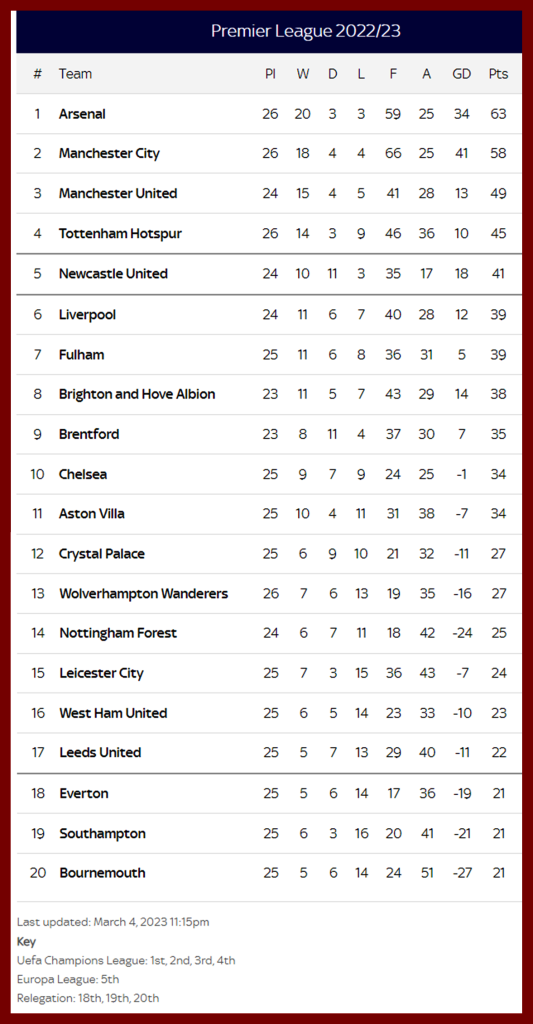Click the Everton team name
Image resolution: width=533 pixels, height=1024 pixels.
(x=84, y=793)
